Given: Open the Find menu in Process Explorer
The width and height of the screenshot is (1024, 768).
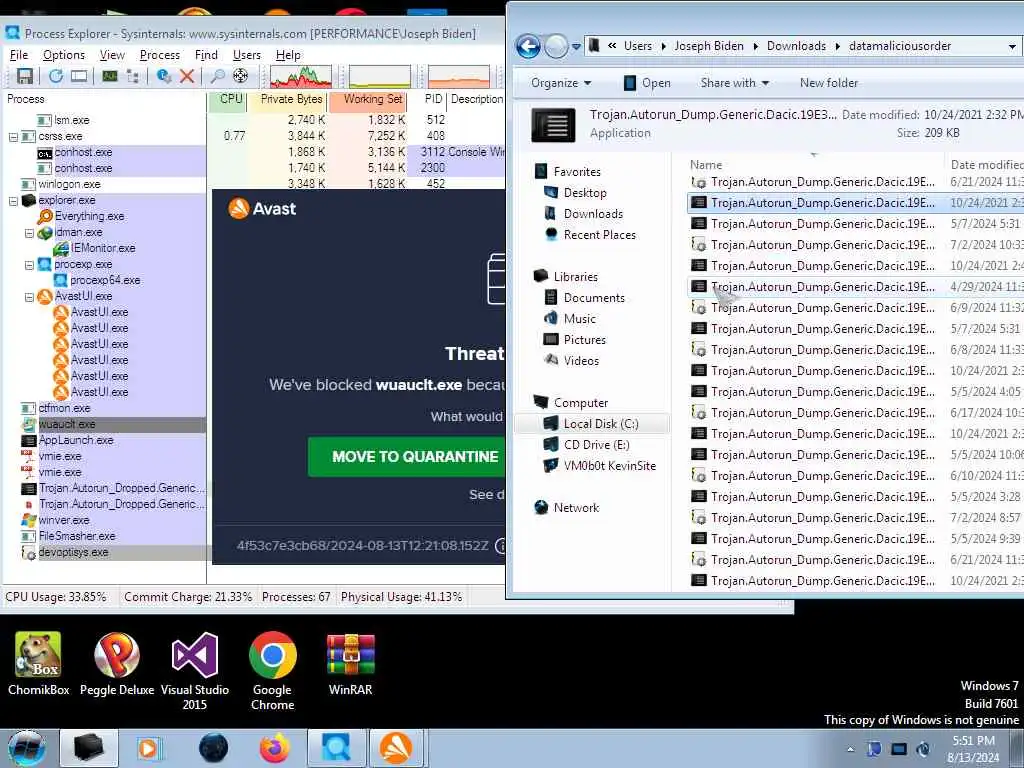Looking at the screenshot, I should (206, 55).
